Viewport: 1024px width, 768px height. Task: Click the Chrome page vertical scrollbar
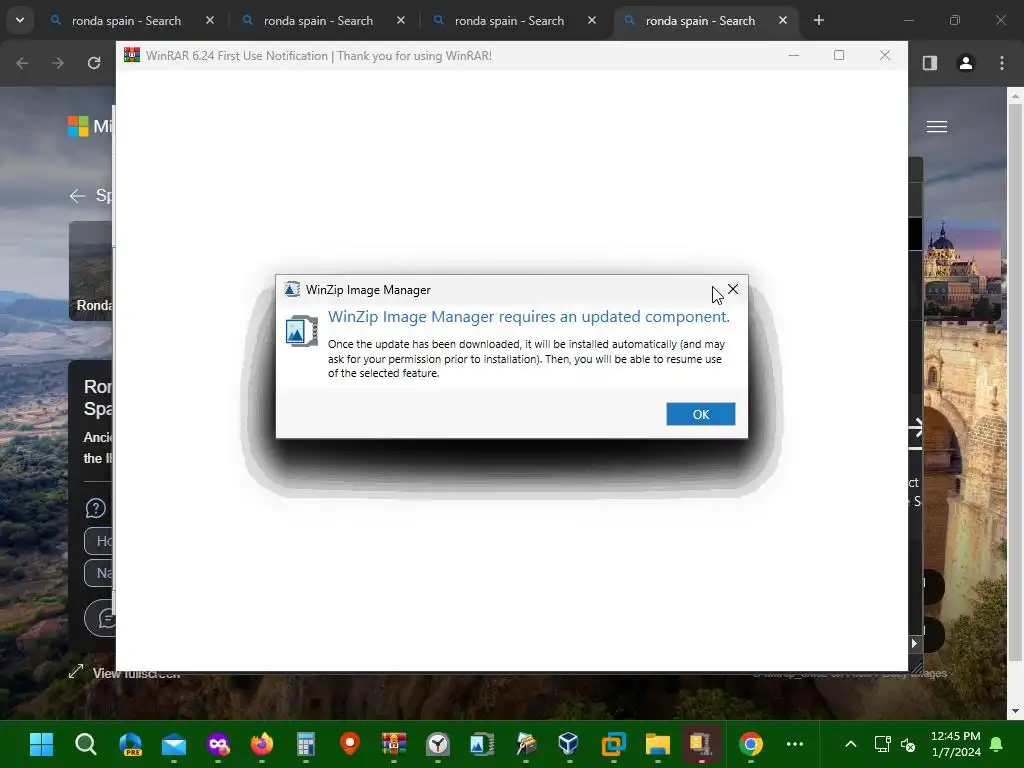1015,382
